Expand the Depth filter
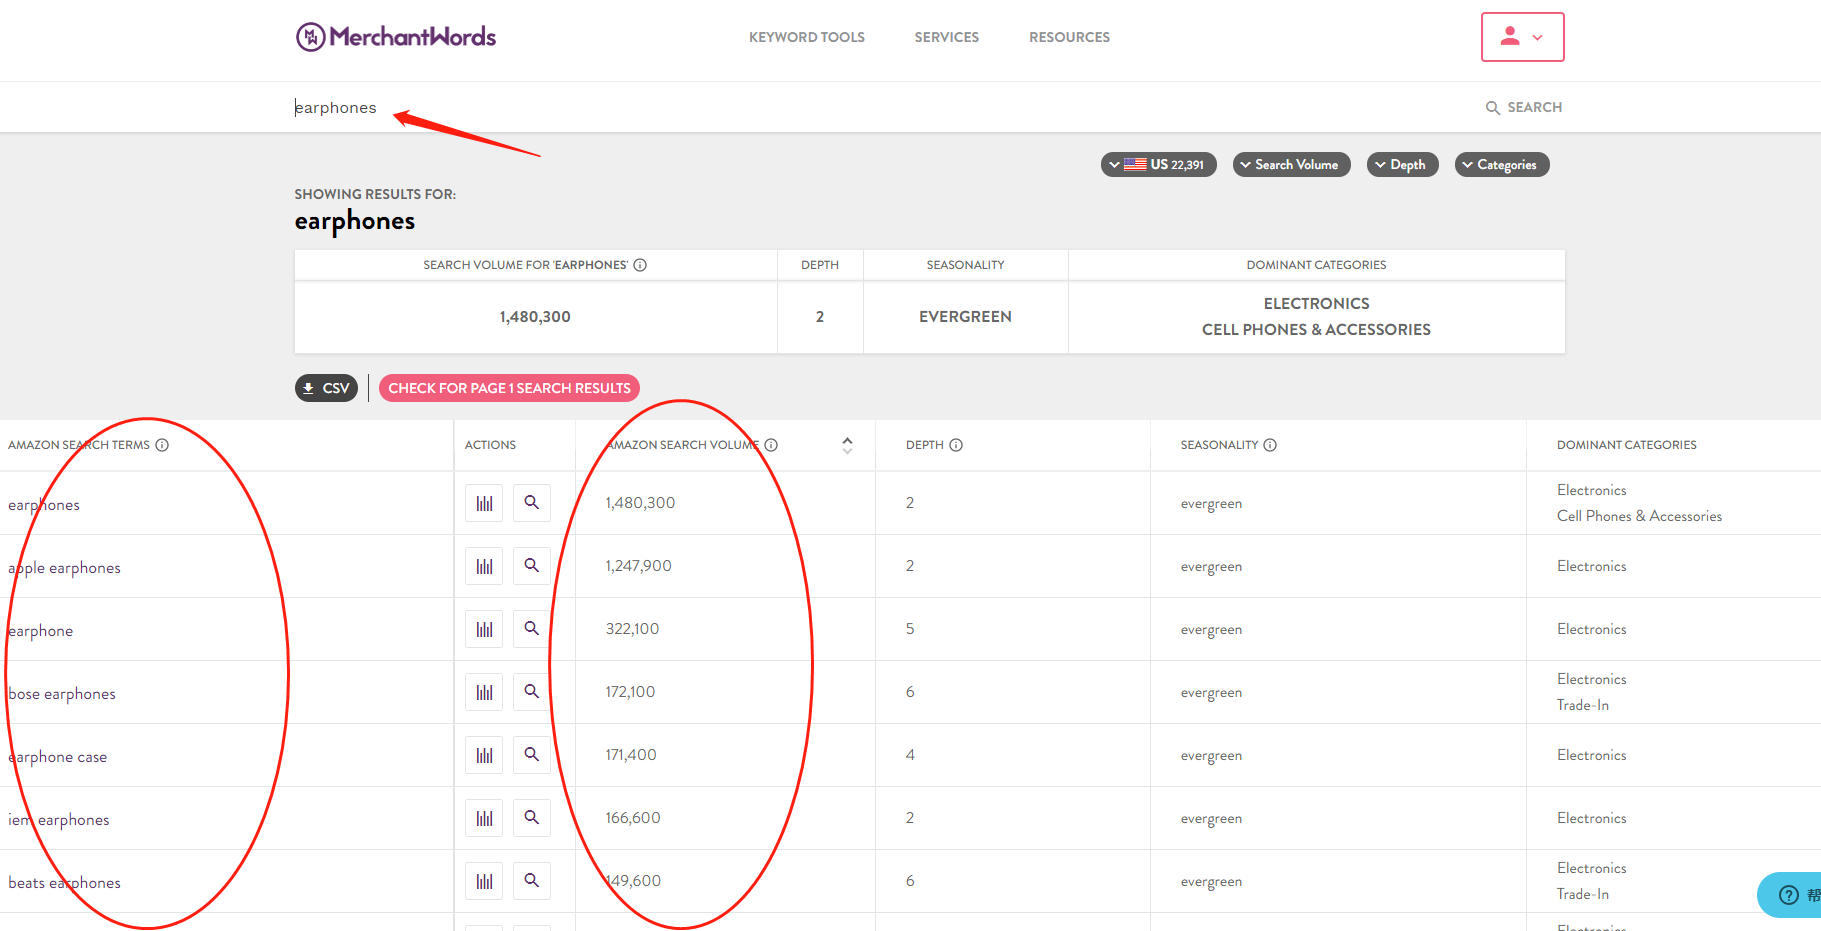This screenshot has height=931, width=1821. (1402, 165)
